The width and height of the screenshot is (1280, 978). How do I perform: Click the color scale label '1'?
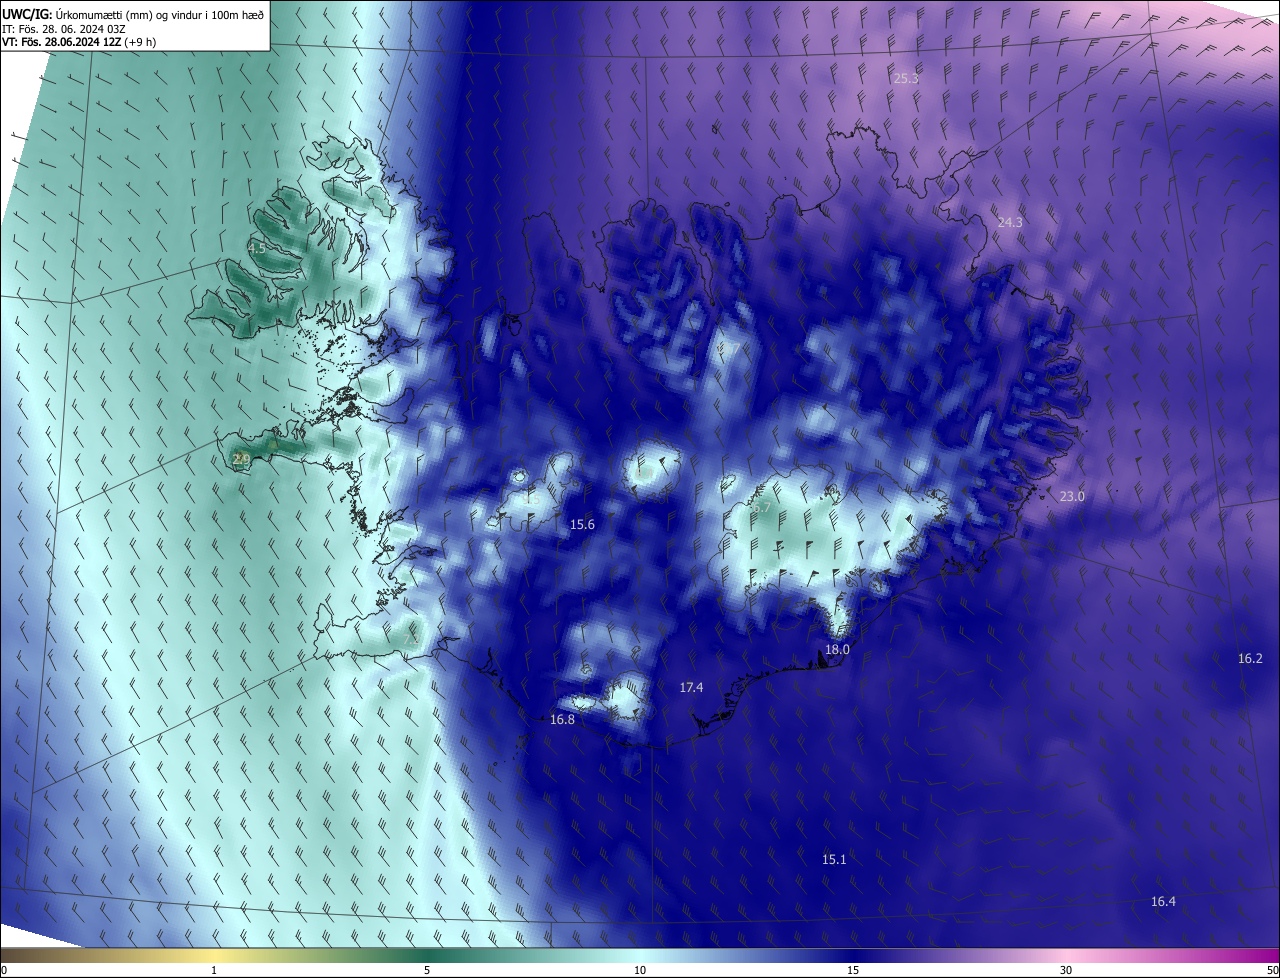pos(214,970)
